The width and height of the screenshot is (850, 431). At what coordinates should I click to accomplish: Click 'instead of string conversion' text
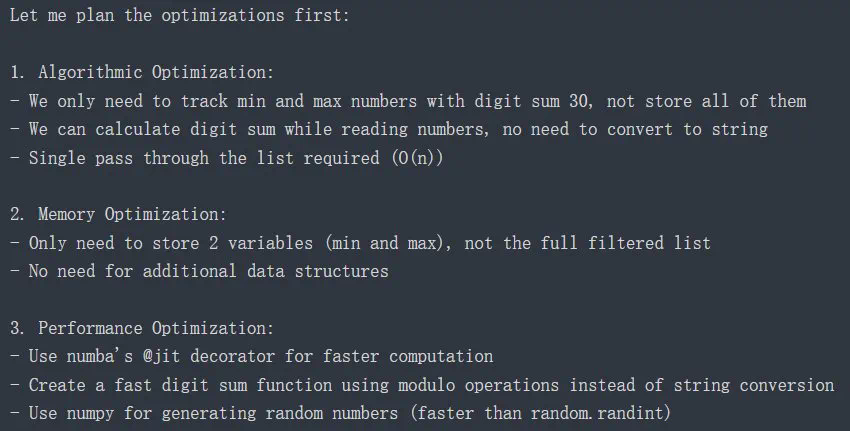click(701, 385)
